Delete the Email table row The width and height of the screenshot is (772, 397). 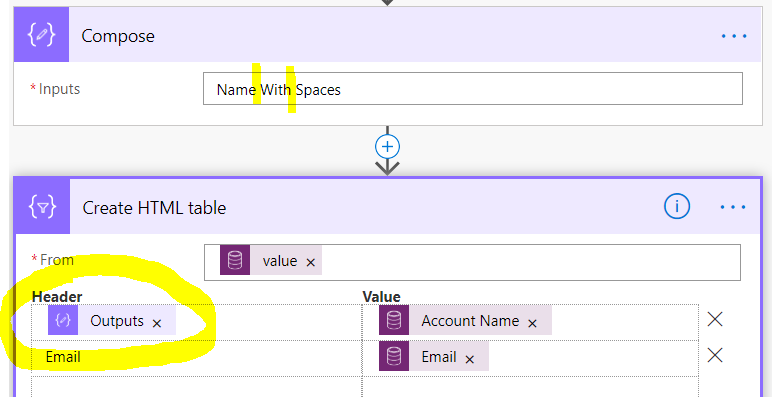[x=715, y=355]
